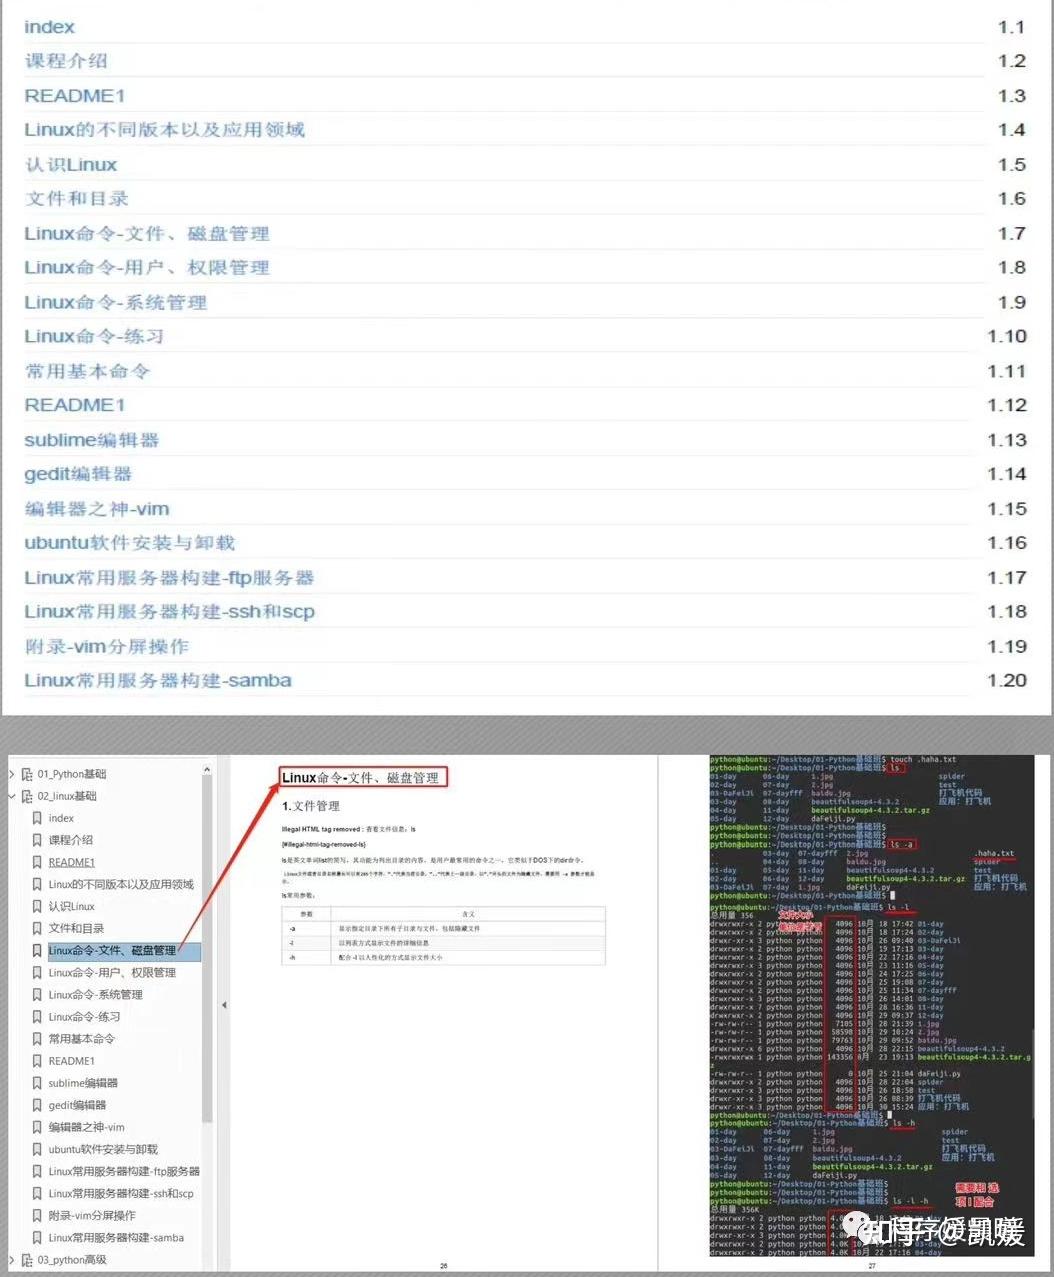This screenshot has width=1054, height=1277.
Task: Click the bookmark icon next to "index"
Action: [x=38, y=817]
